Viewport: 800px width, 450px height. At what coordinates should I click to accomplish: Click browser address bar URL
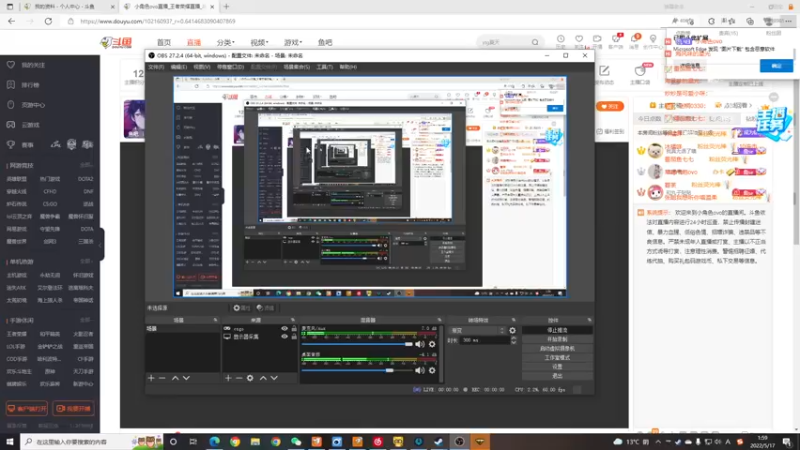coord(158,21)
